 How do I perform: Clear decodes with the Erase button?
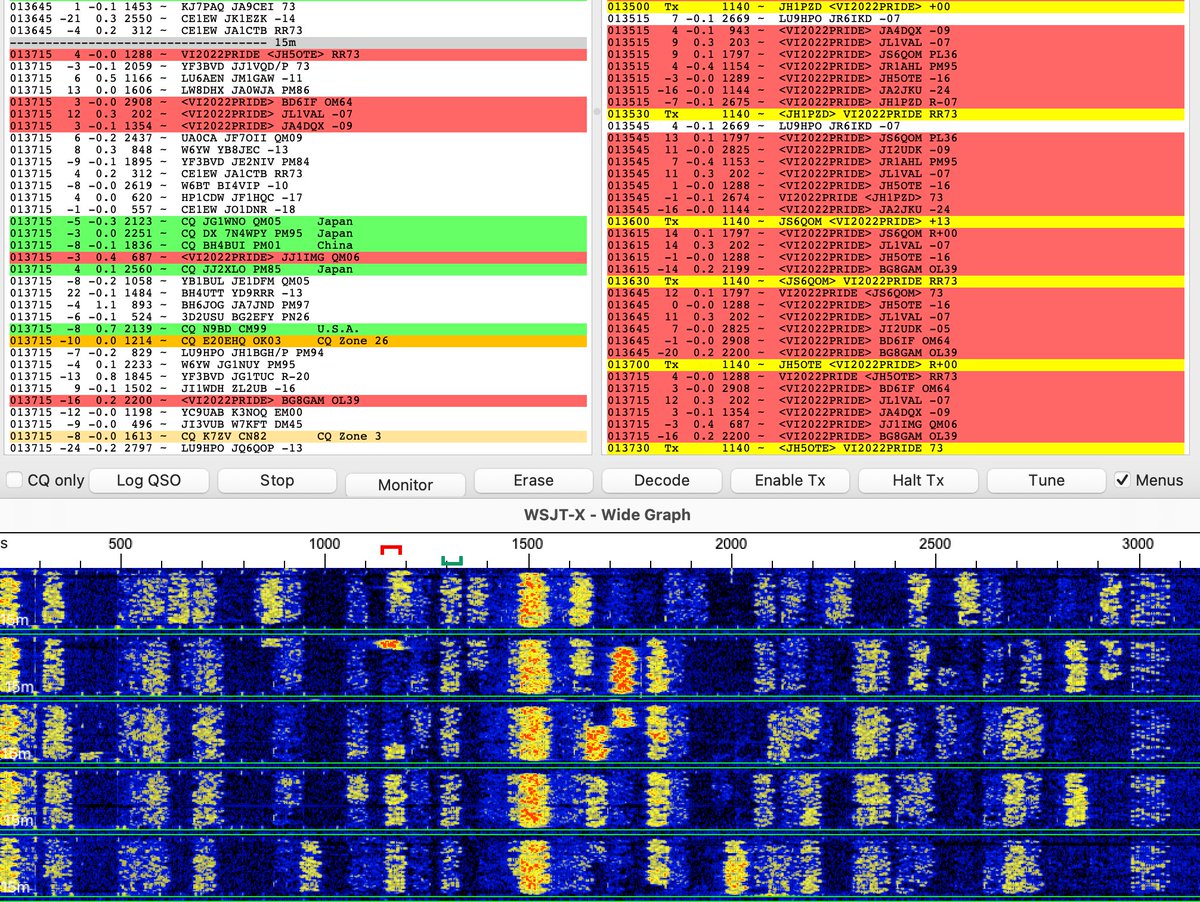[533, 480]
